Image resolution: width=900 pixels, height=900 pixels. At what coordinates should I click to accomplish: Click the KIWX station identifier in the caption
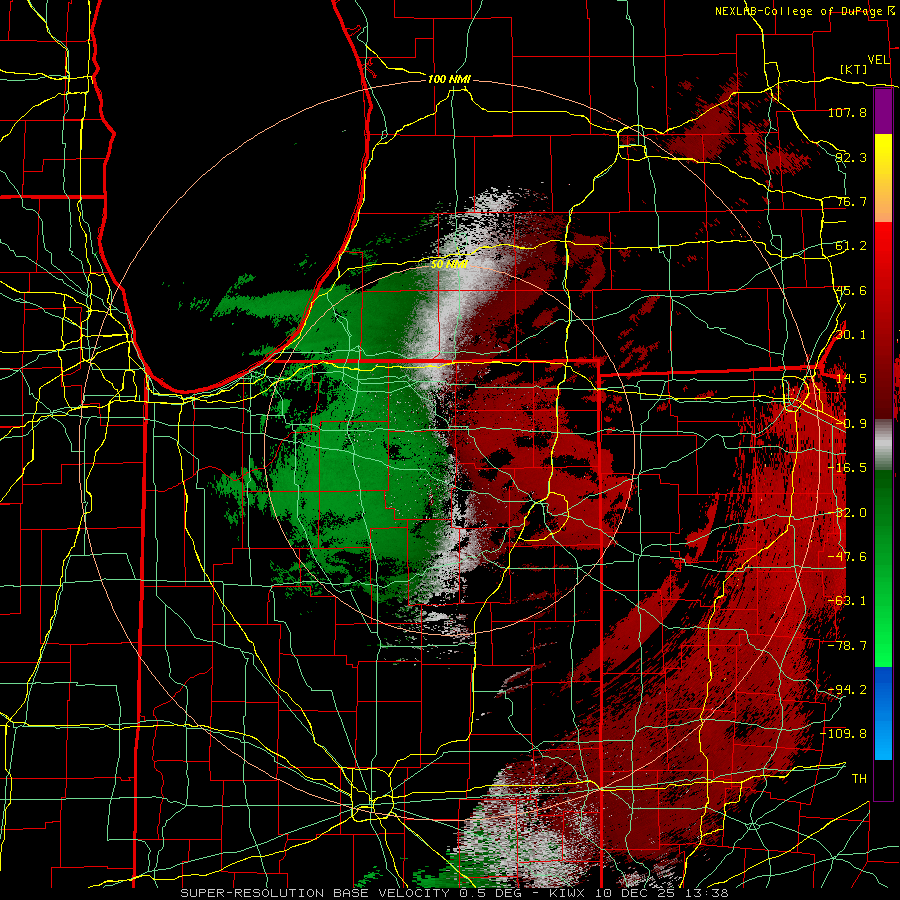click(x=568, y=893)
